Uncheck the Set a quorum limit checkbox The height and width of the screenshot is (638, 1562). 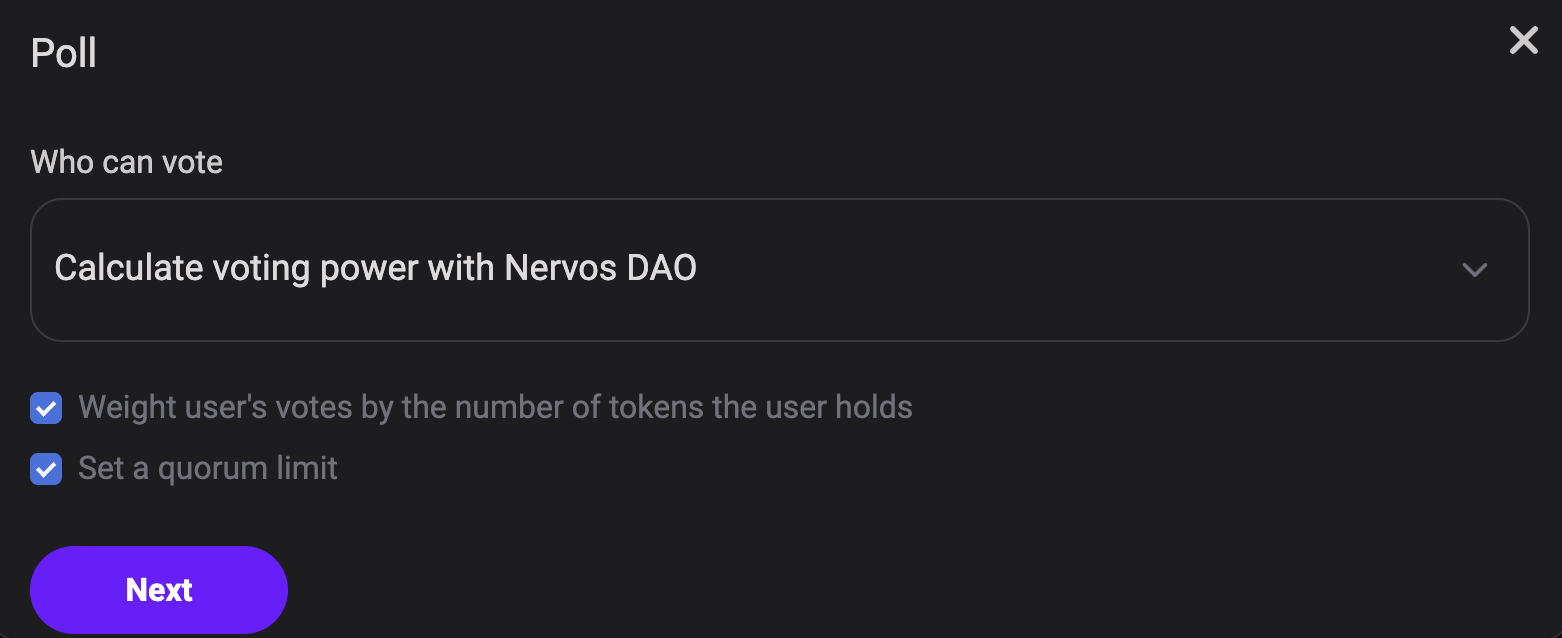[46, 469]
